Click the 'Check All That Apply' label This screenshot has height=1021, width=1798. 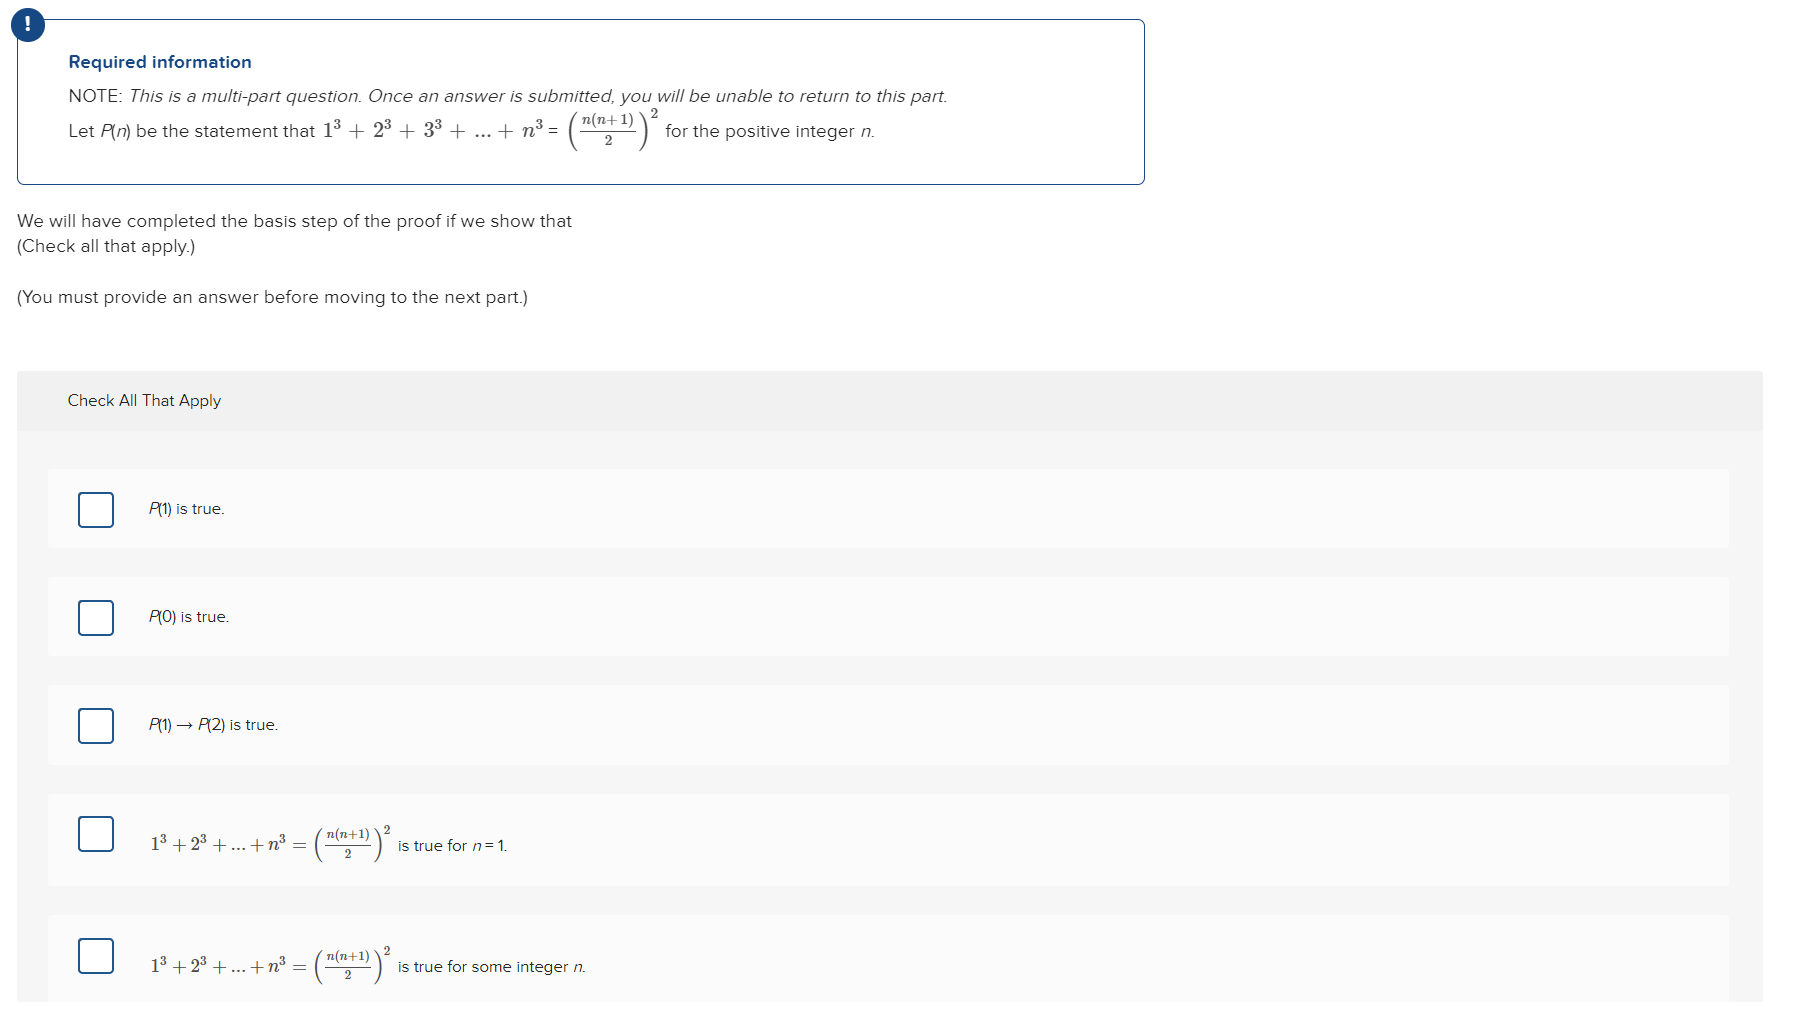click(x=144, y=400)
